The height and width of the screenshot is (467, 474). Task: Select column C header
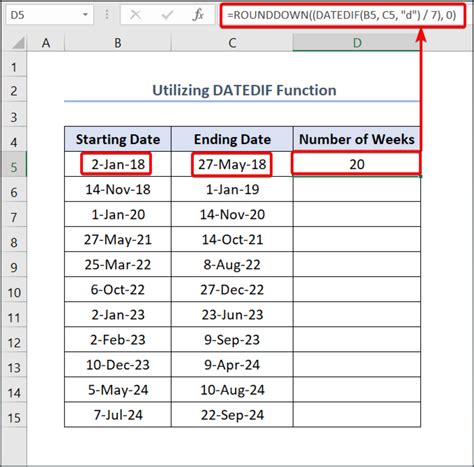click(232, 43)
